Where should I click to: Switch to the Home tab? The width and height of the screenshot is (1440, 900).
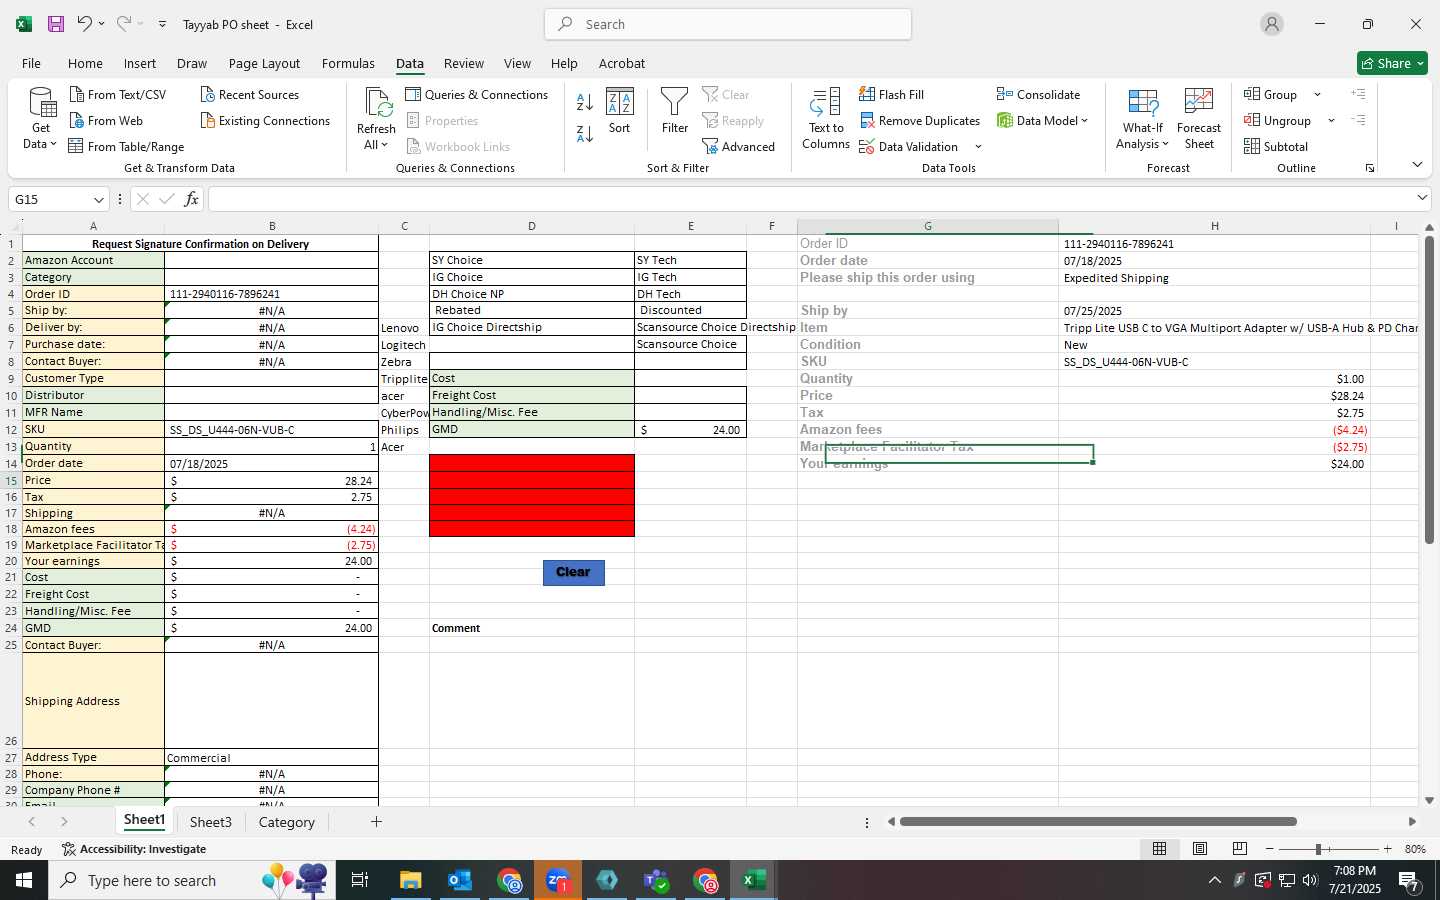[x=85, y=63]
